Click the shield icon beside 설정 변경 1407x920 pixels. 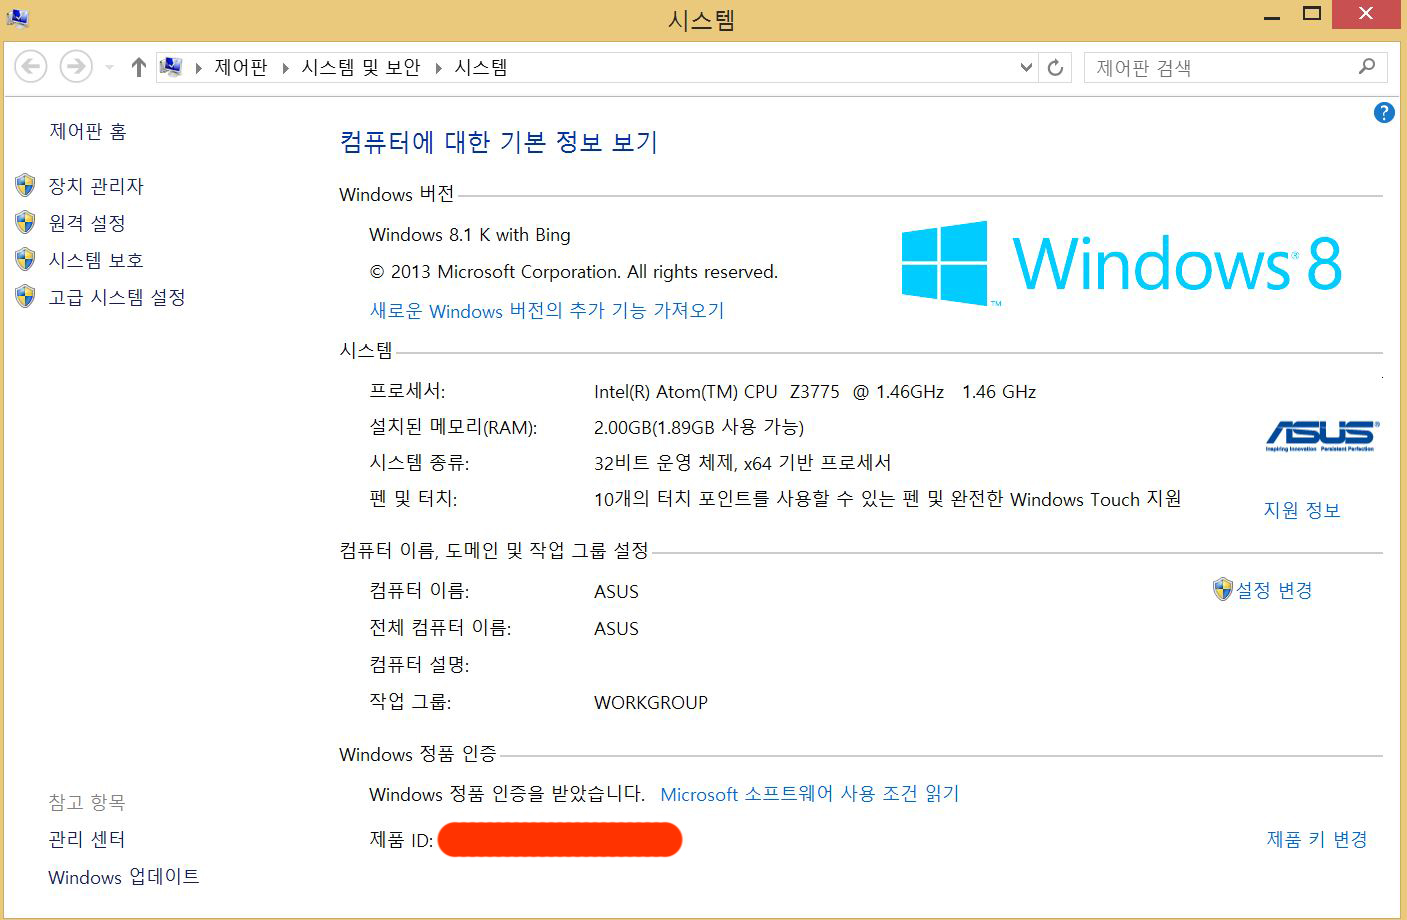point(1222,590)
